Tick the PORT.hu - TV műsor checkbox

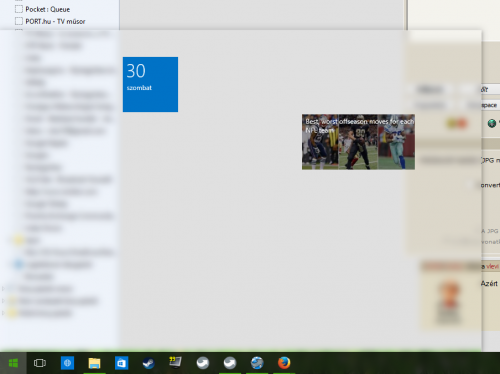(19, 21)
